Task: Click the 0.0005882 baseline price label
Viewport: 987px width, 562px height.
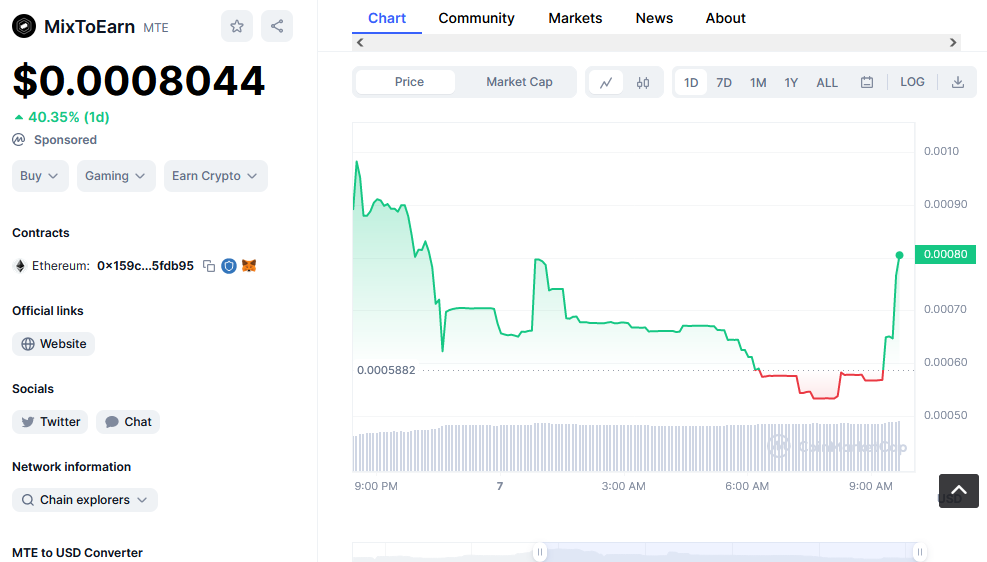Action: (386, 370)
